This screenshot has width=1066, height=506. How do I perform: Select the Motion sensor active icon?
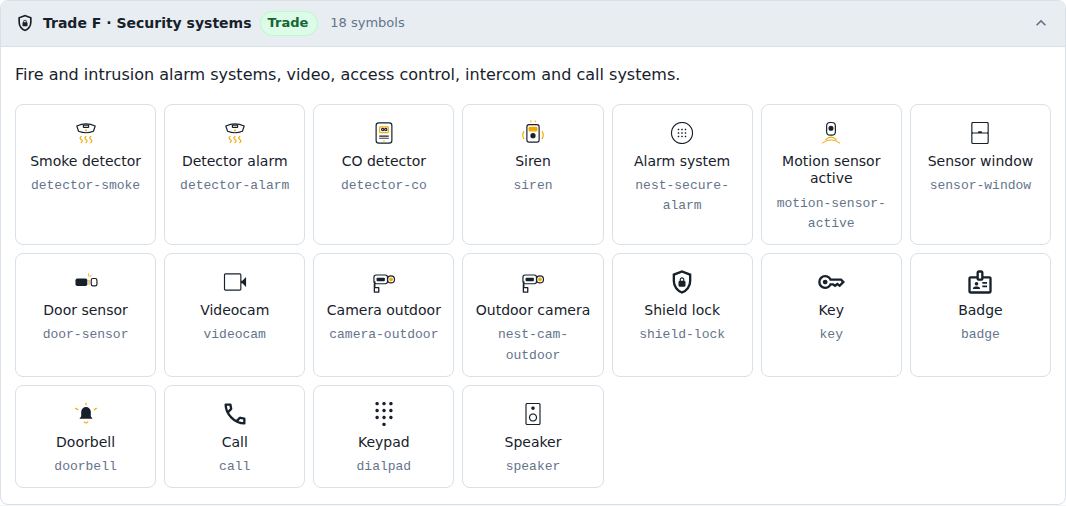pyautogui.click(x=831, y=133)
